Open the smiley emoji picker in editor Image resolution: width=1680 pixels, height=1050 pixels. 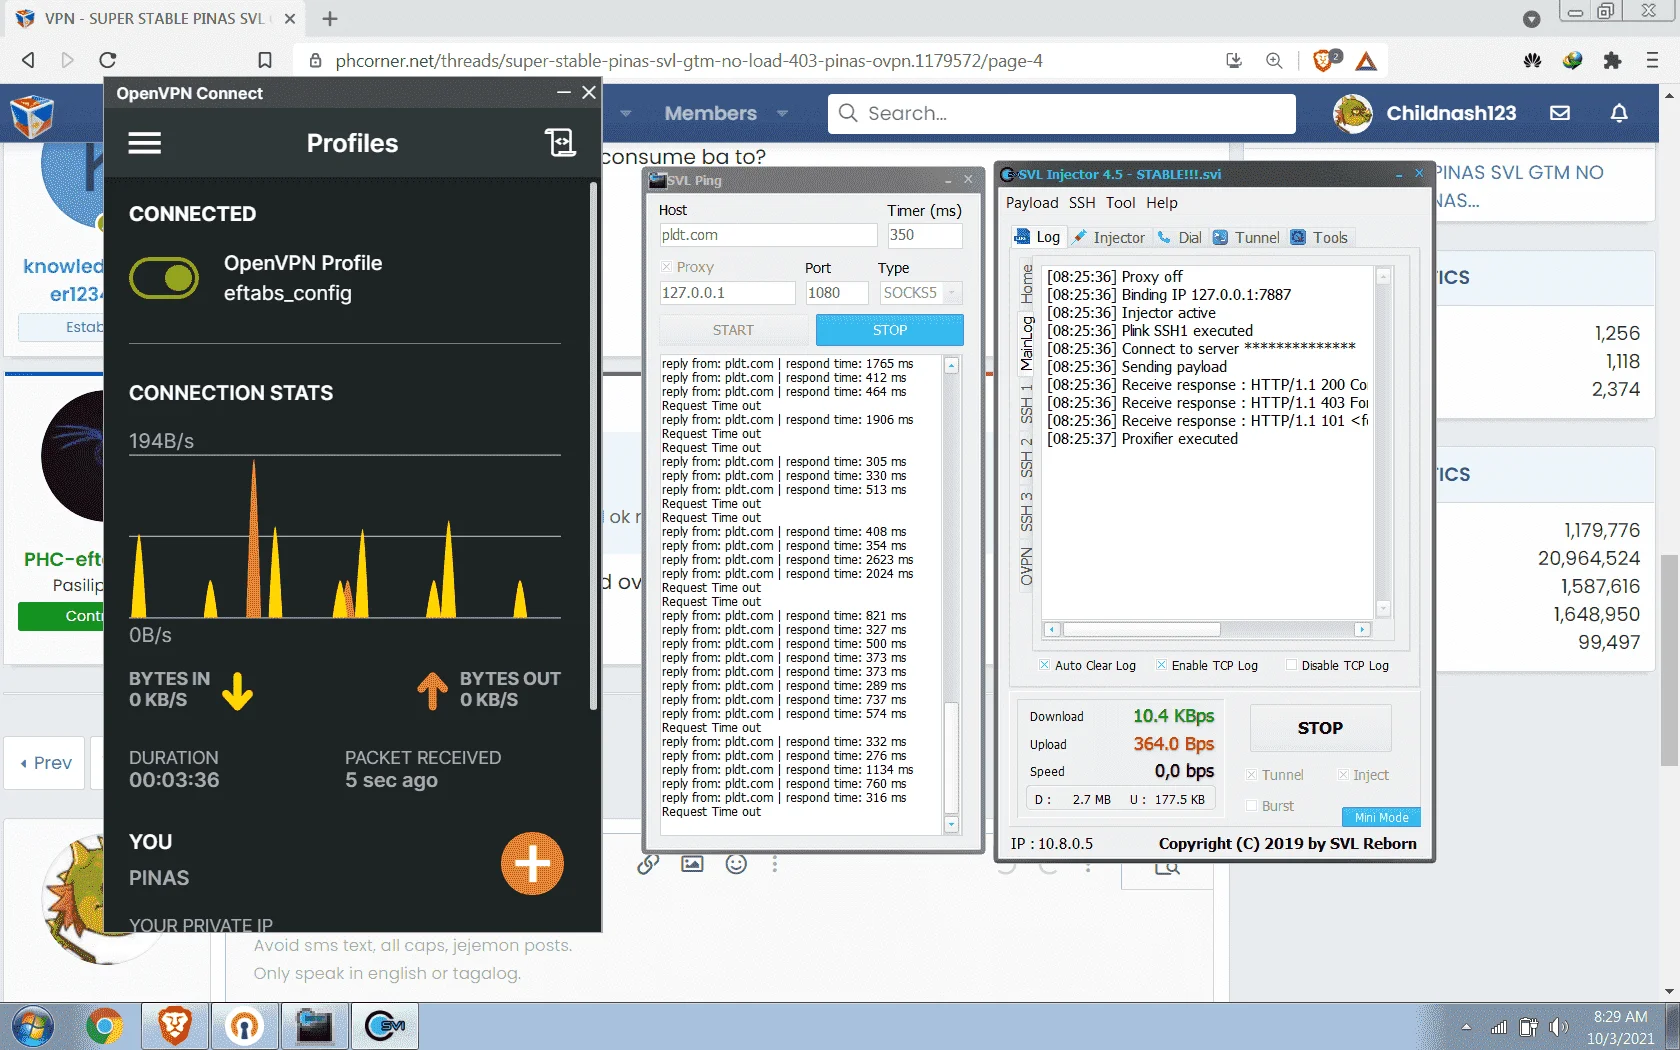click(x=736, y=864)
